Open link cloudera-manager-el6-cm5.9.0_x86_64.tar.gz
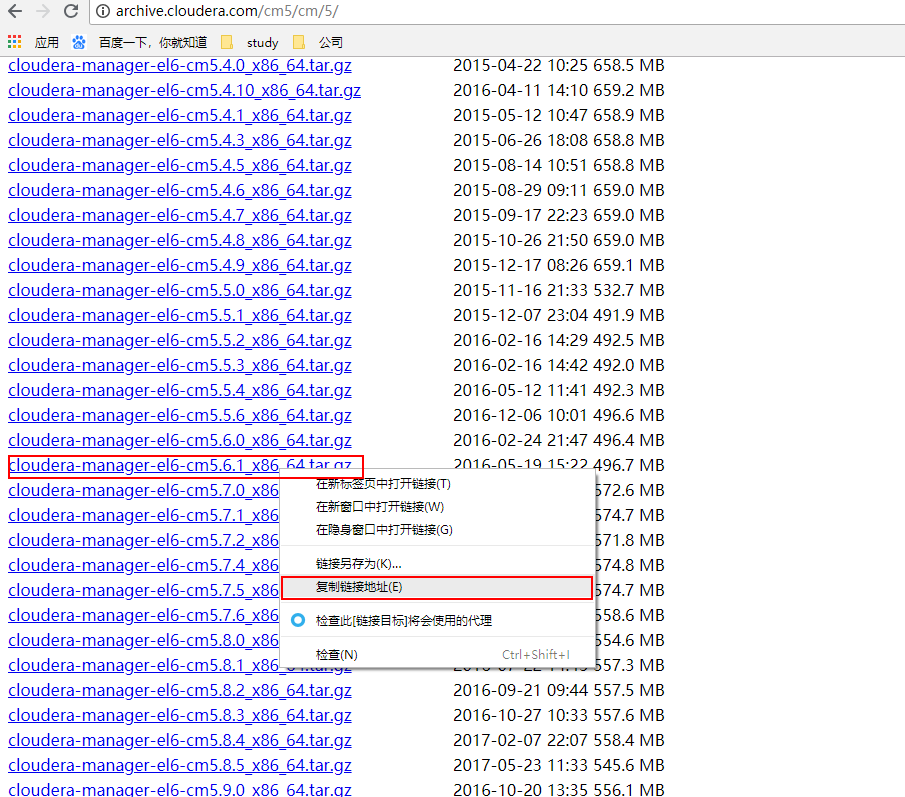905x797 pixels. (179, 789)
